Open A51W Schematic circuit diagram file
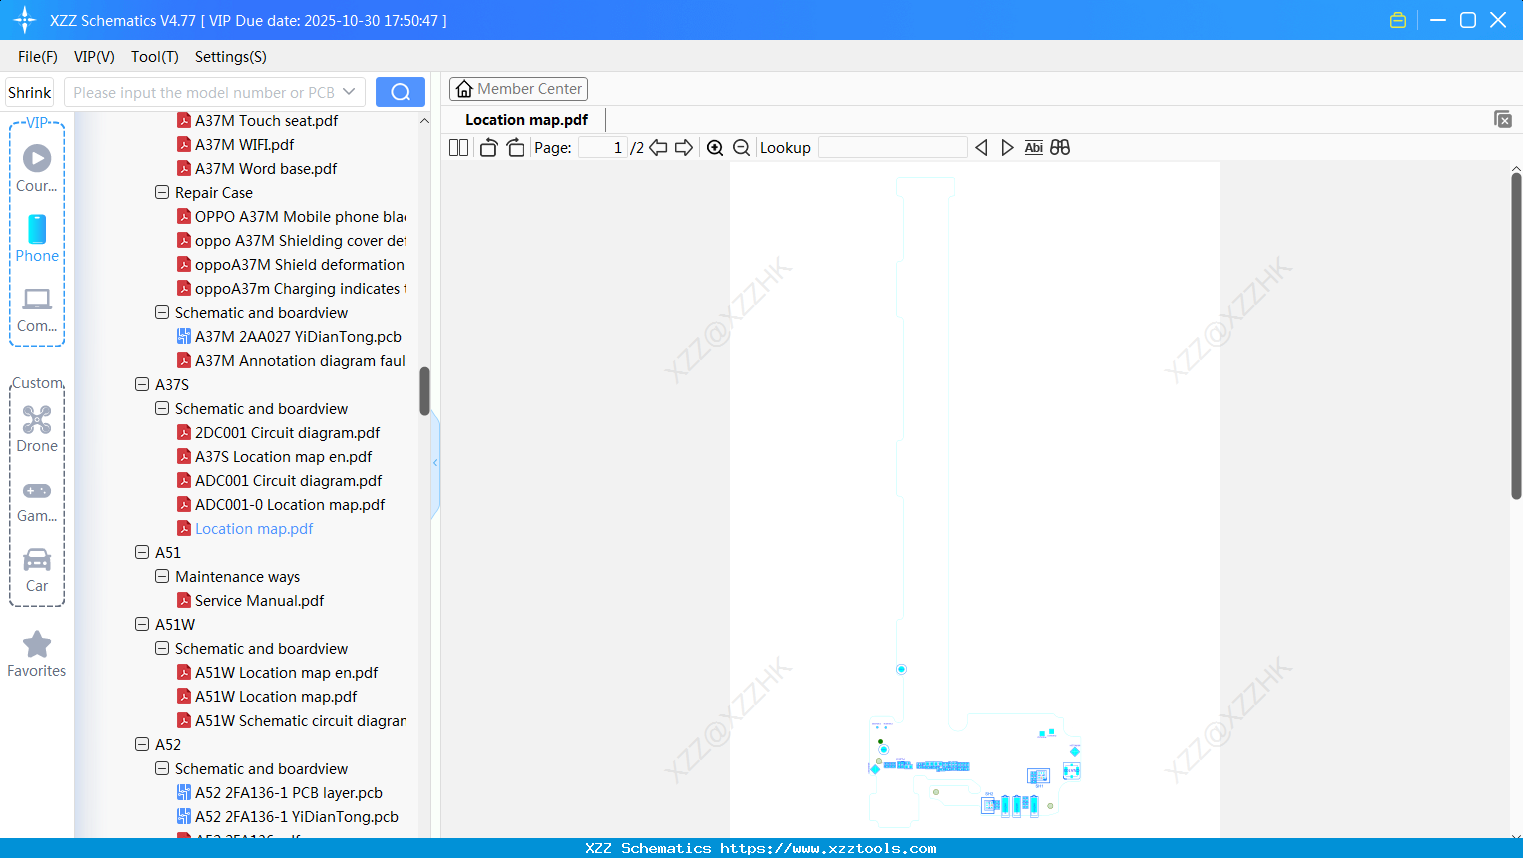 300,720
